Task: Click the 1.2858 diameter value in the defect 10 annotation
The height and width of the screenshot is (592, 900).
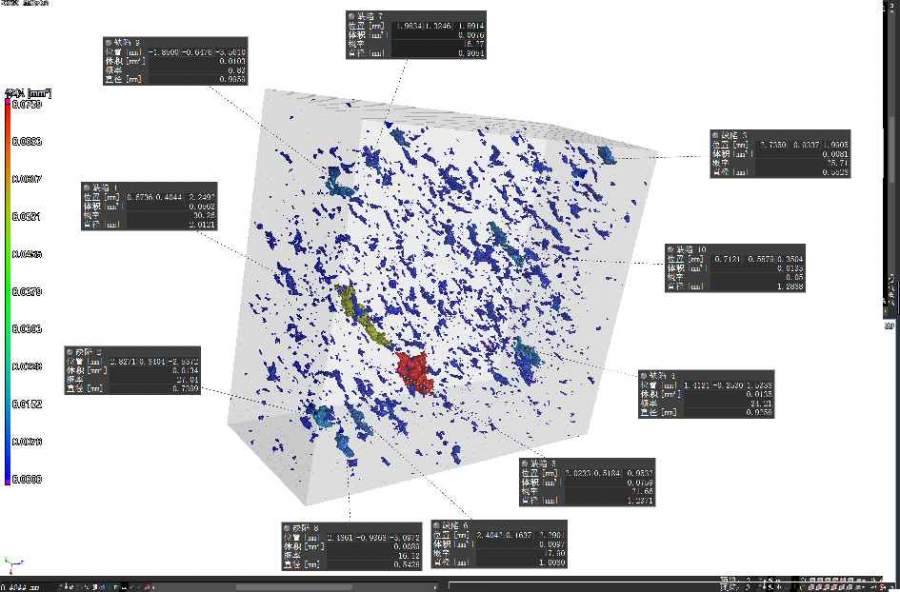Action: coord(786,286)
